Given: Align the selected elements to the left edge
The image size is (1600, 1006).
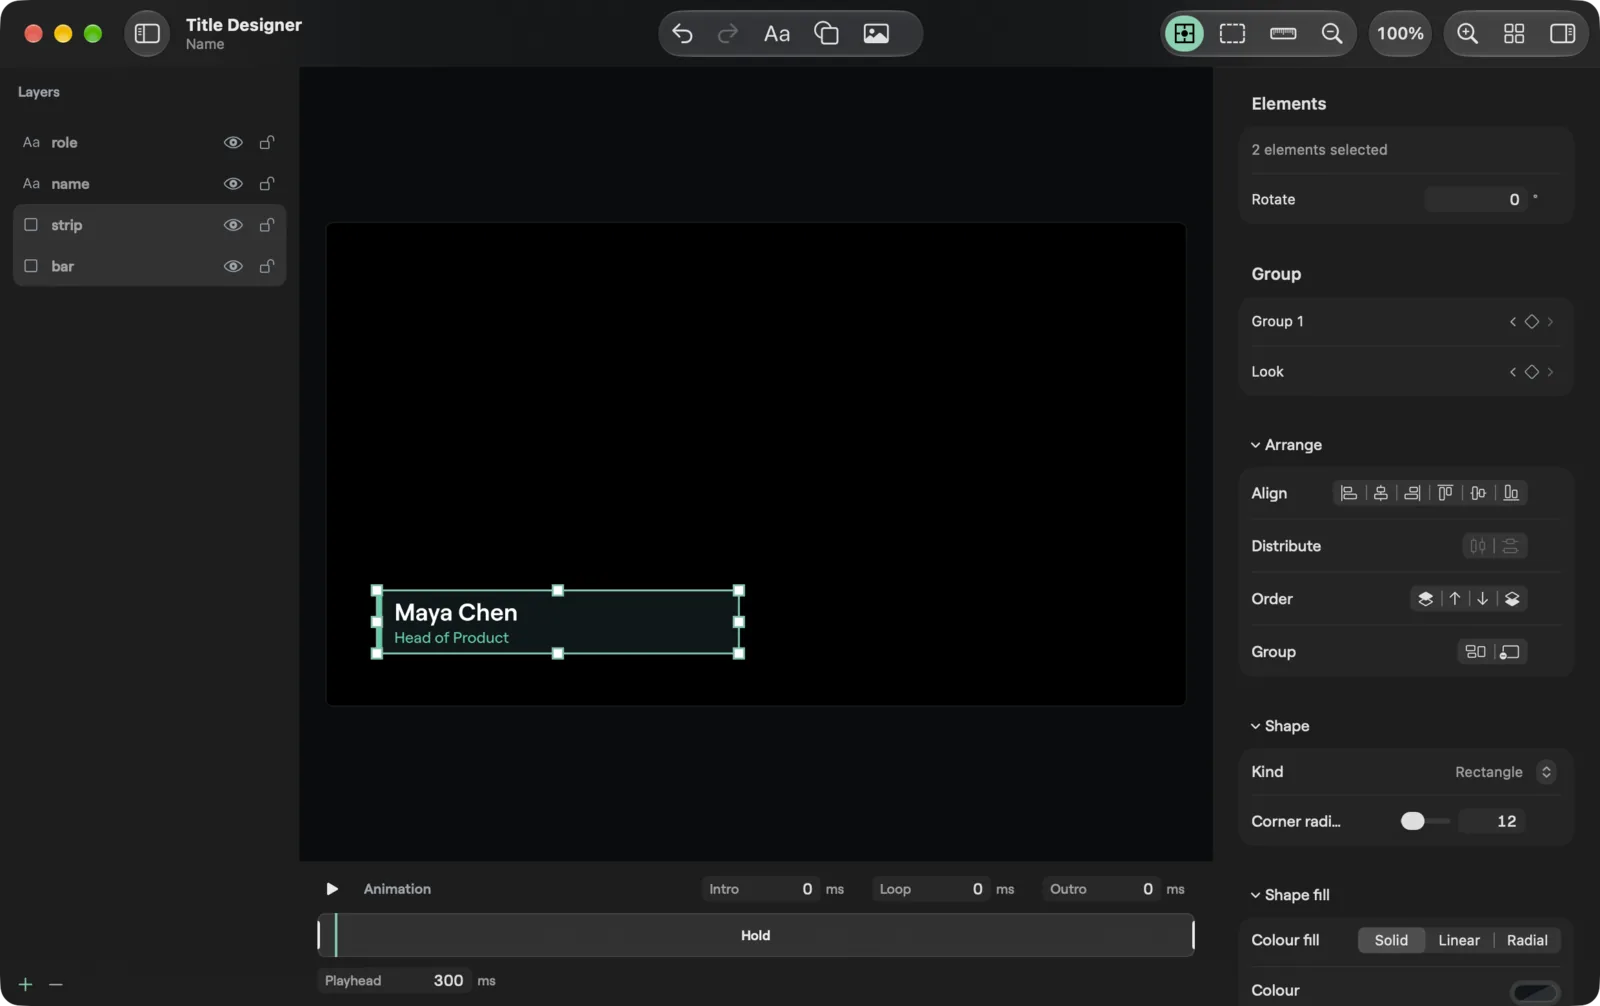Looking at the screenshot, I should click(x=1349, y=493).
